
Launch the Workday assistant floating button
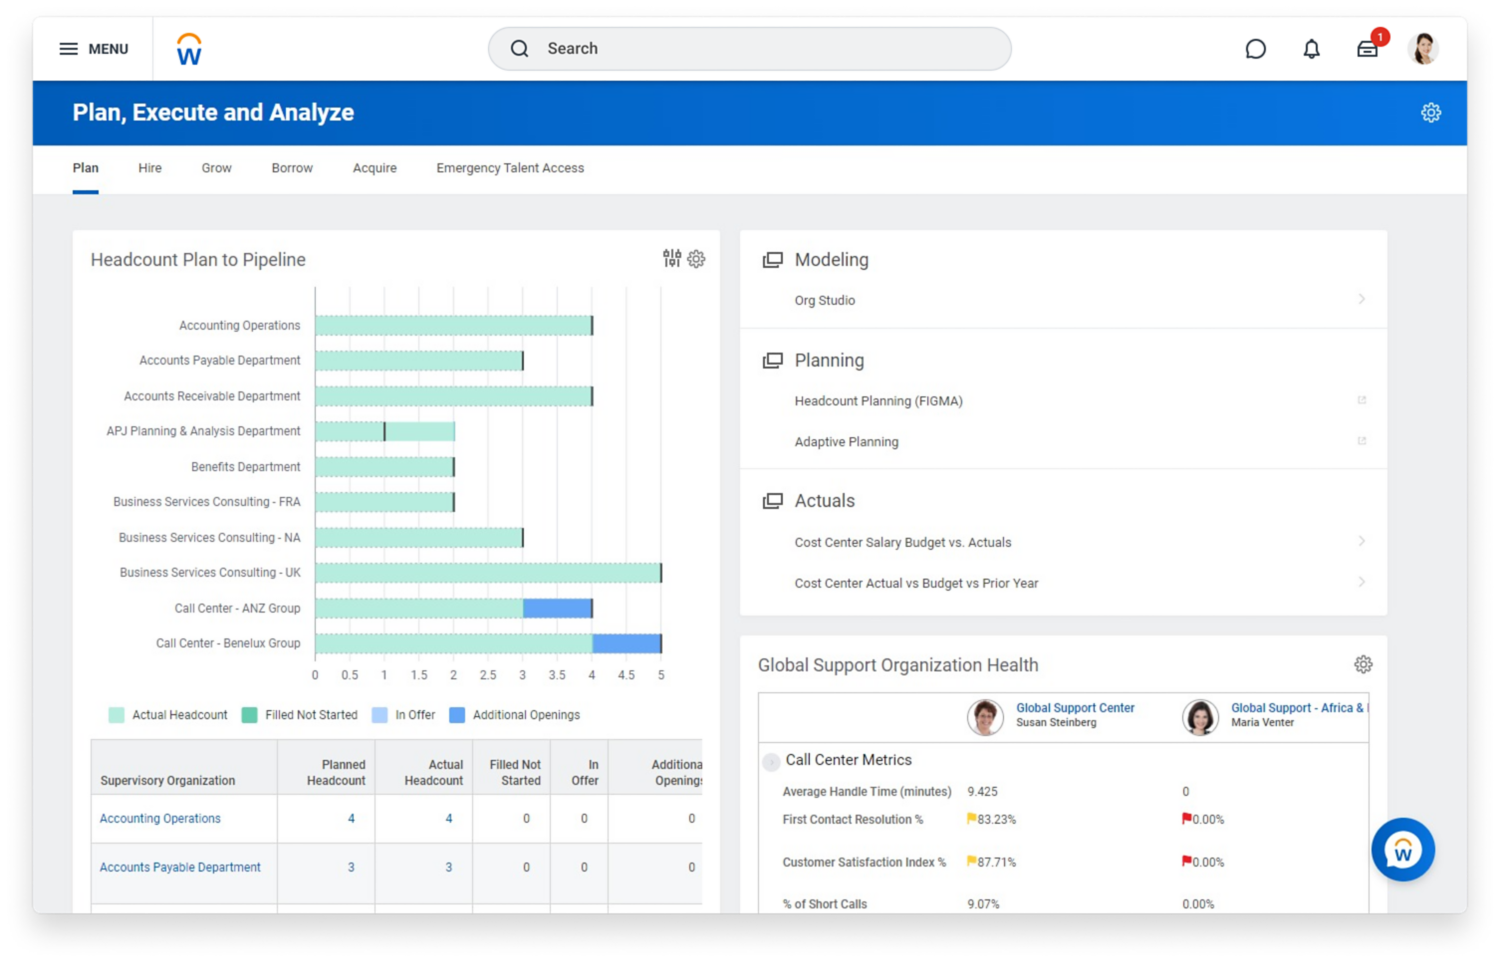(x=1402, y=850)
